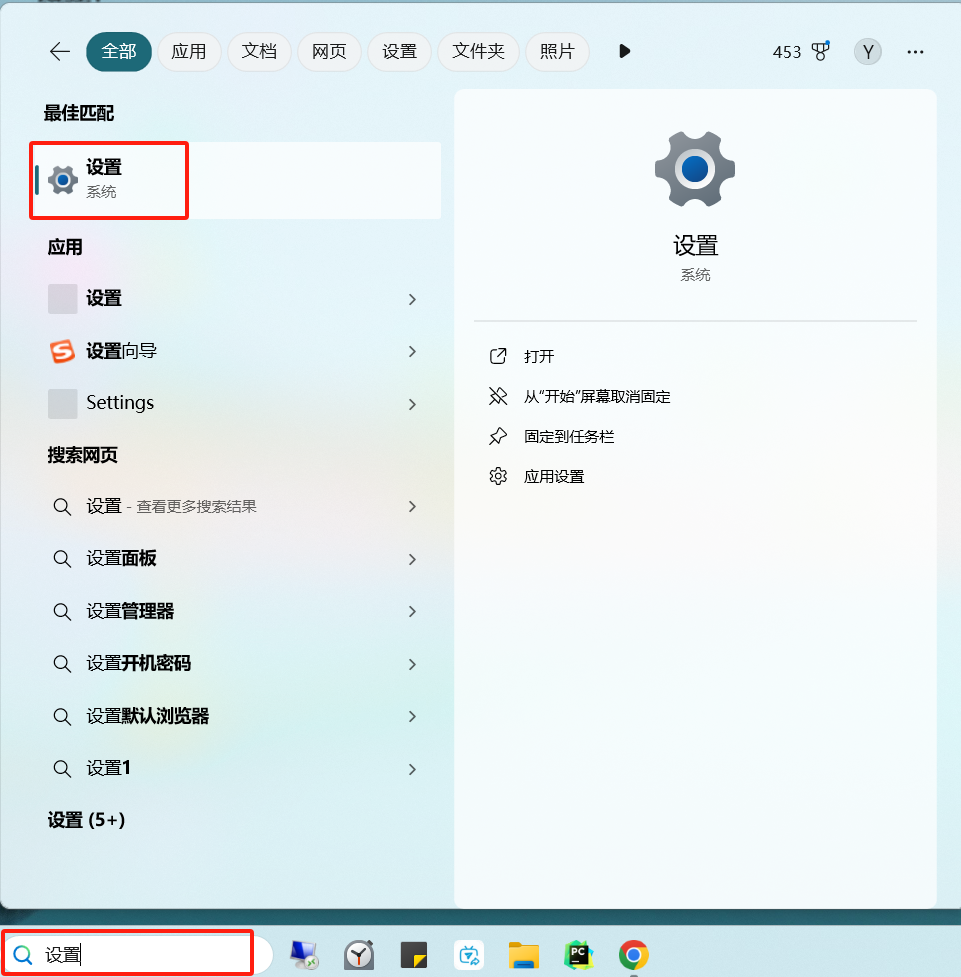Click the back arrow in search panel
Viewport: 961px width, 977px height.
point(60,52)
